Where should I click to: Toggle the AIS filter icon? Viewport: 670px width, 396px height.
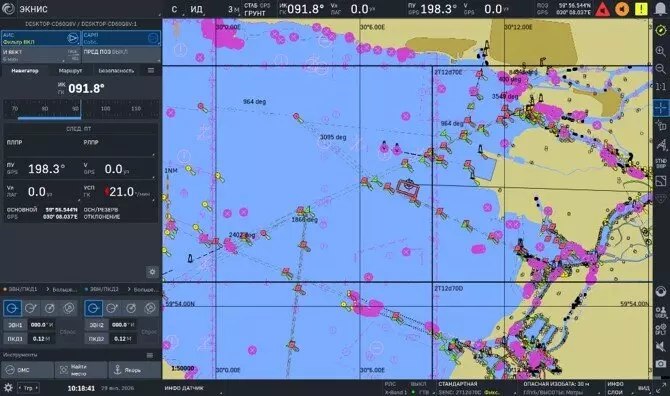(x=73, y=38)
